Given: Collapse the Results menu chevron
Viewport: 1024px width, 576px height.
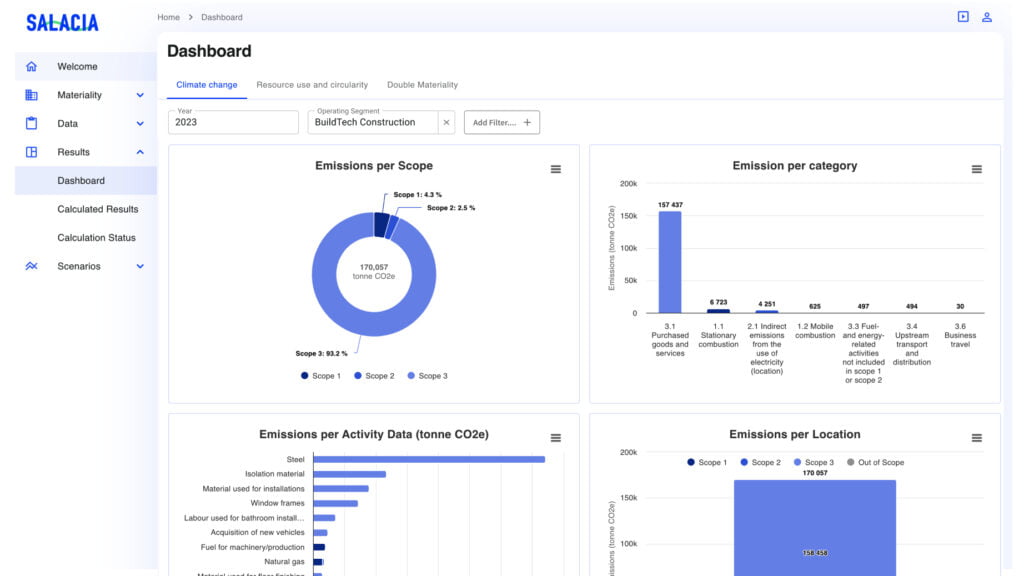Looking at the screenshot, I should 140,153.
